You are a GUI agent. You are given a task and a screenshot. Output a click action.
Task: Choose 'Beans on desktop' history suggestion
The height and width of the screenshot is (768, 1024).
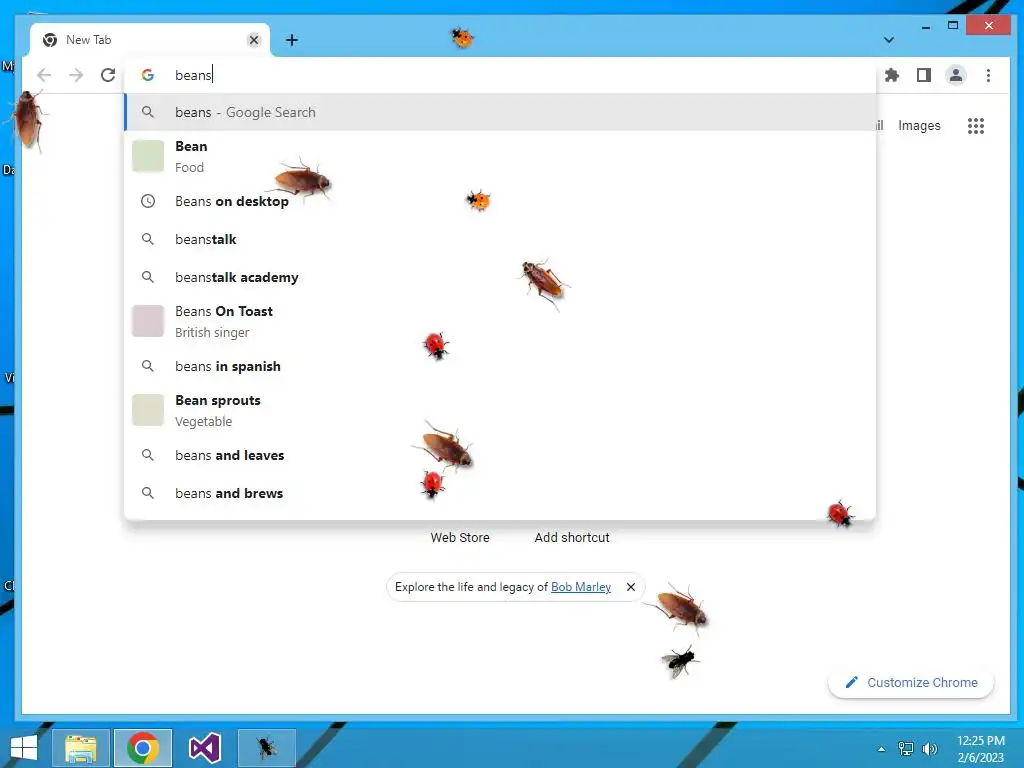click(x=500, y=201)
